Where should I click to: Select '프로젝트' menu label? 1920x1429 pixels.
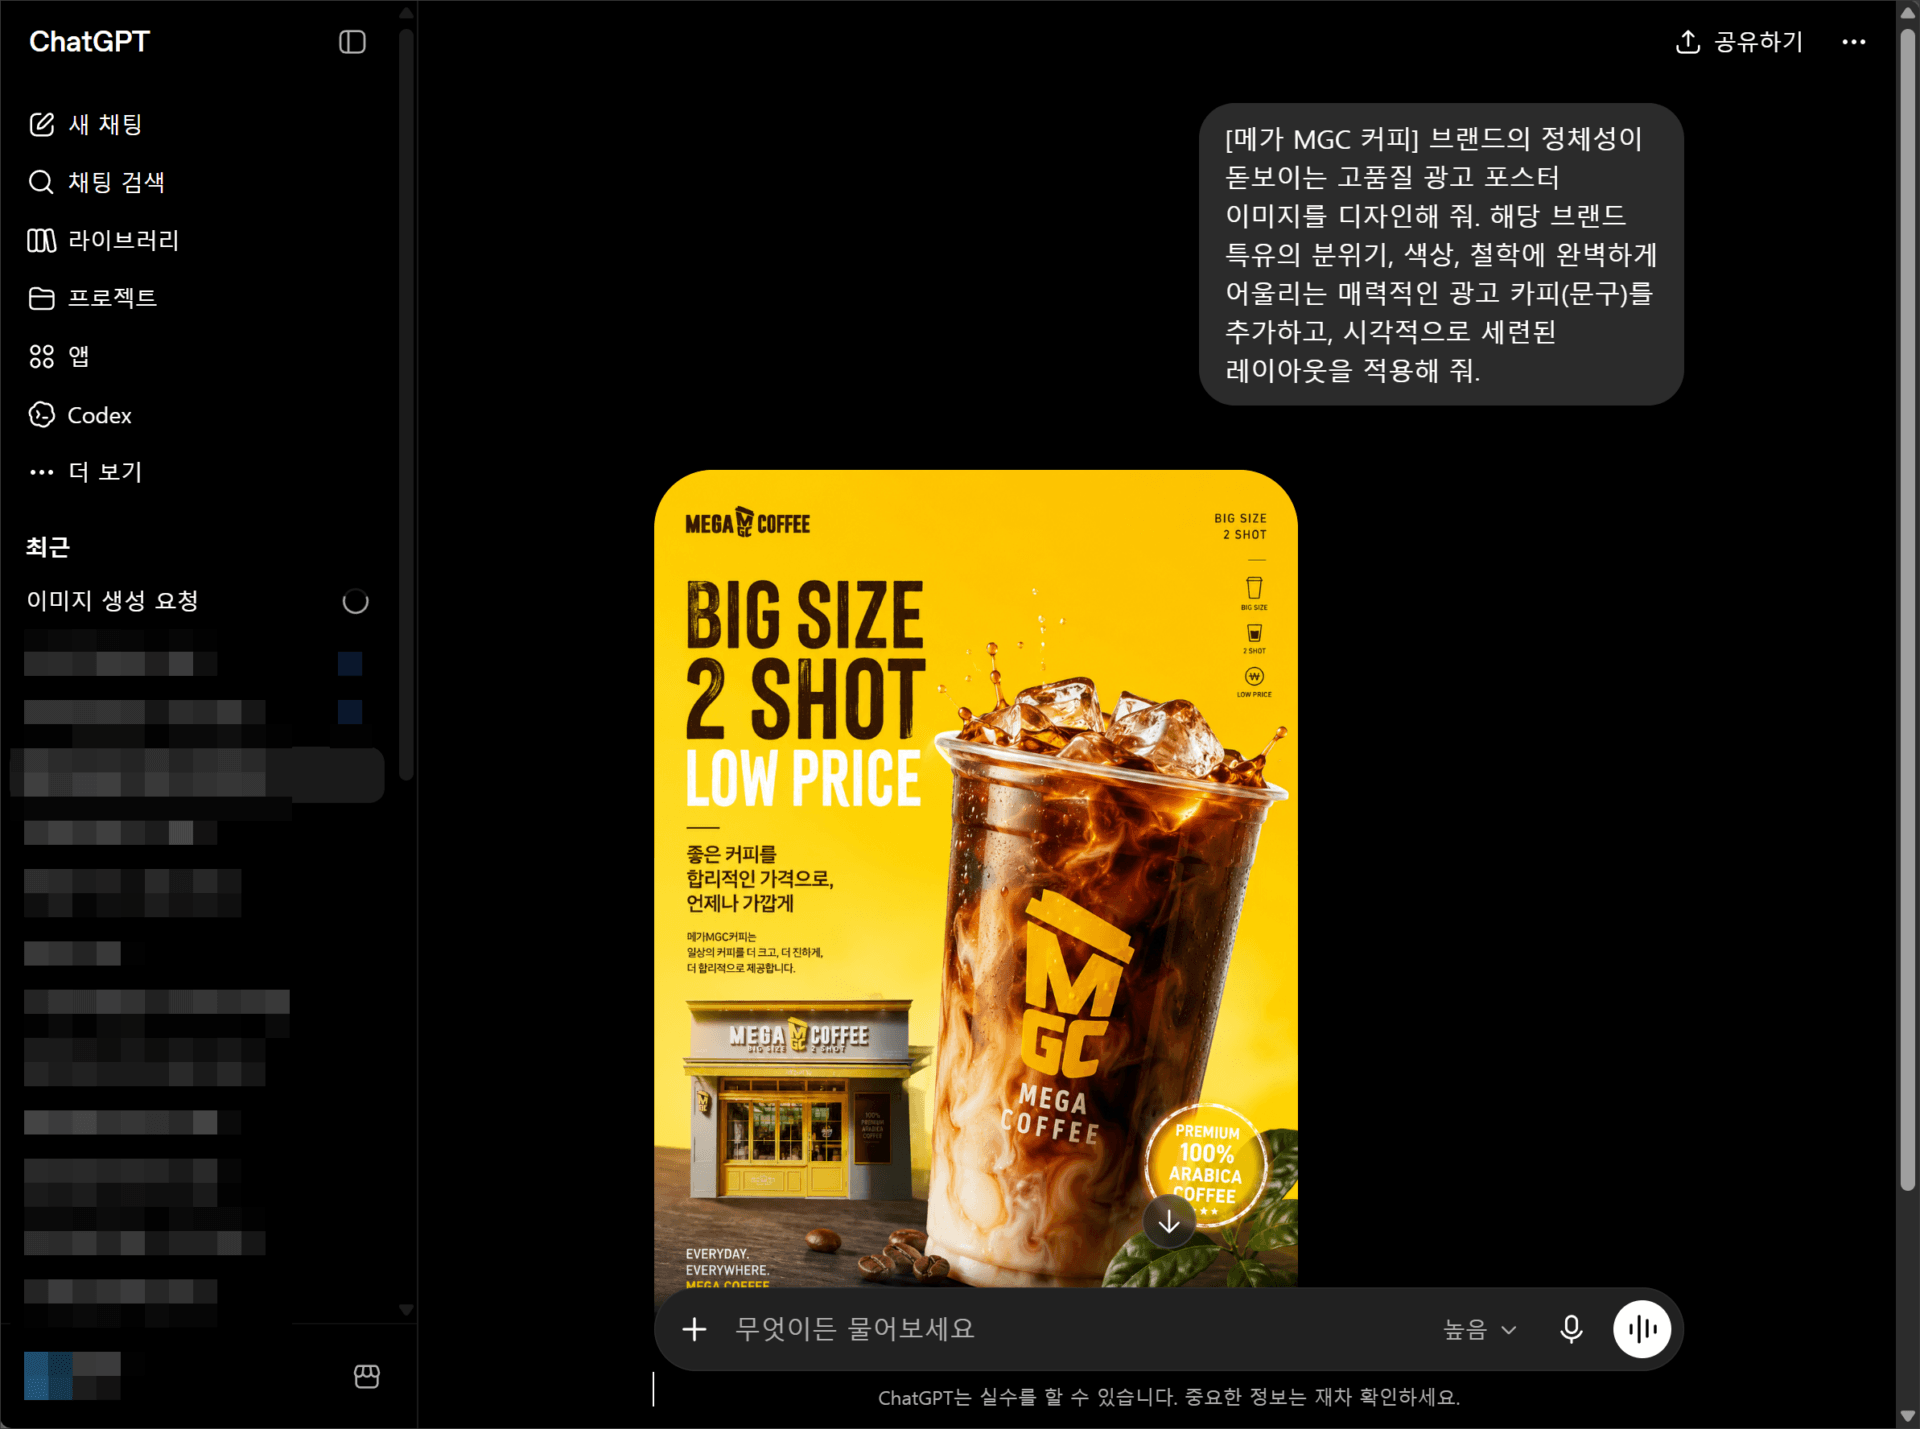pyautogui.click(x=112, y=298)
